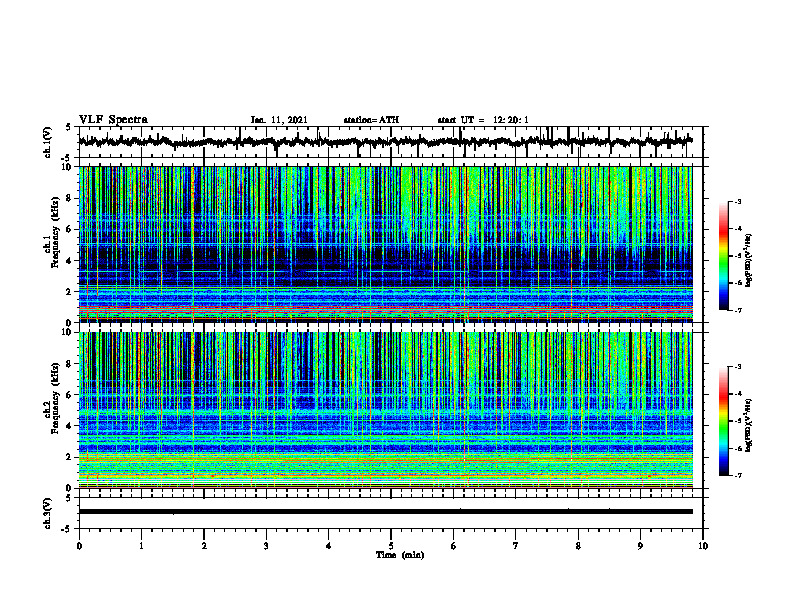This screenshot has height=612, width=792.
Task: Click the "-5" volt tick on ch.1 waveform
Action: coord(66,157)
